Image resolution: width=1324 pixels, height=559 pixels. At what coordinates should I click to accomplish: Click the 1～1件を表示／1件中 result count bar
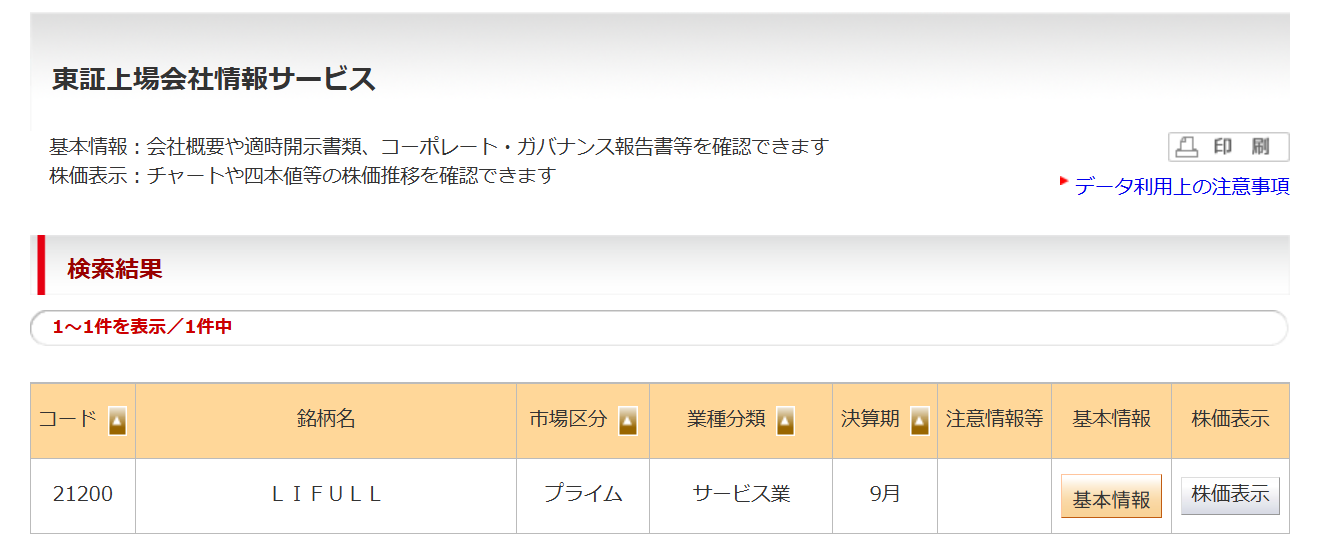coord(659,327)
